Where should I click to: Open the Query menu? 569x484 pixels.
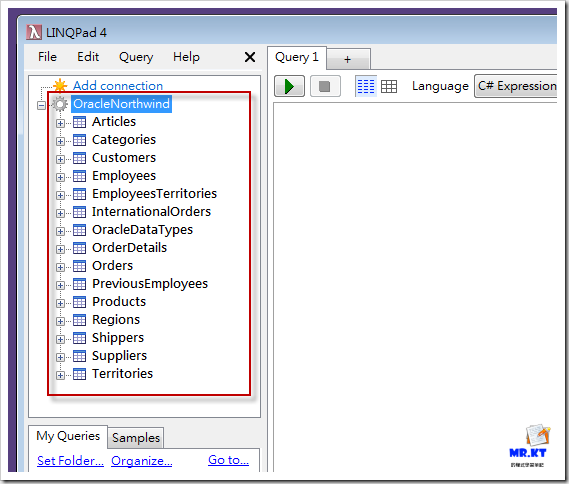[136, 57]
